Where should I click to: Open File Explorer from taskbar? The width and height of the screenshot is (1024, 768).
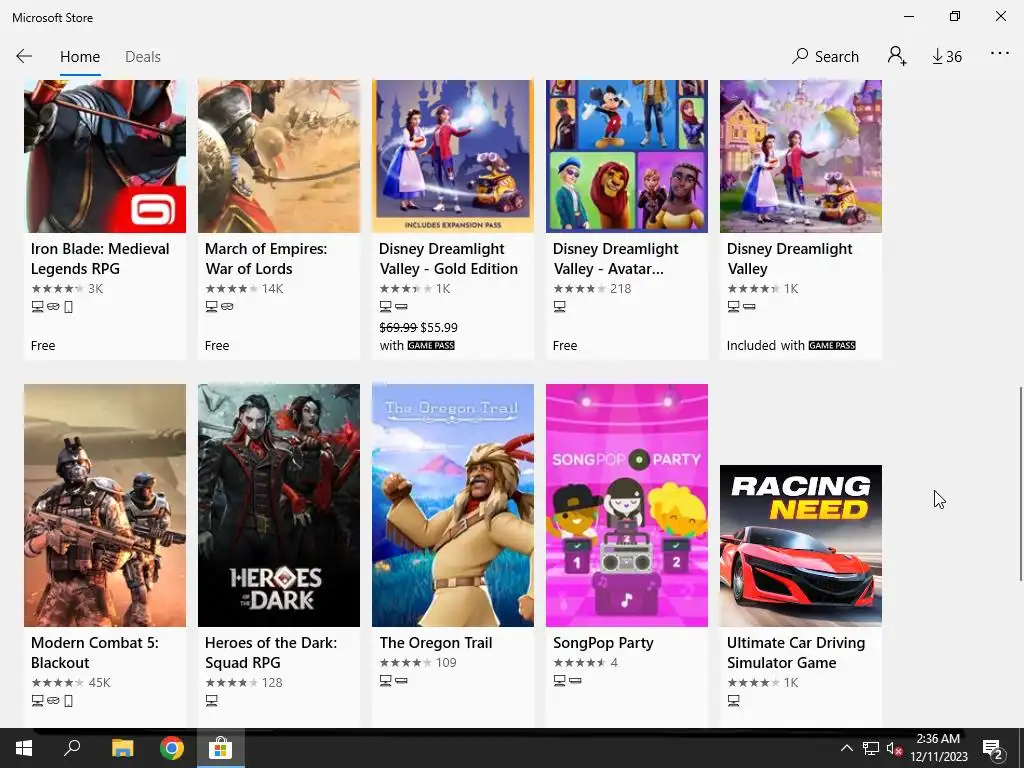(122, 748)
